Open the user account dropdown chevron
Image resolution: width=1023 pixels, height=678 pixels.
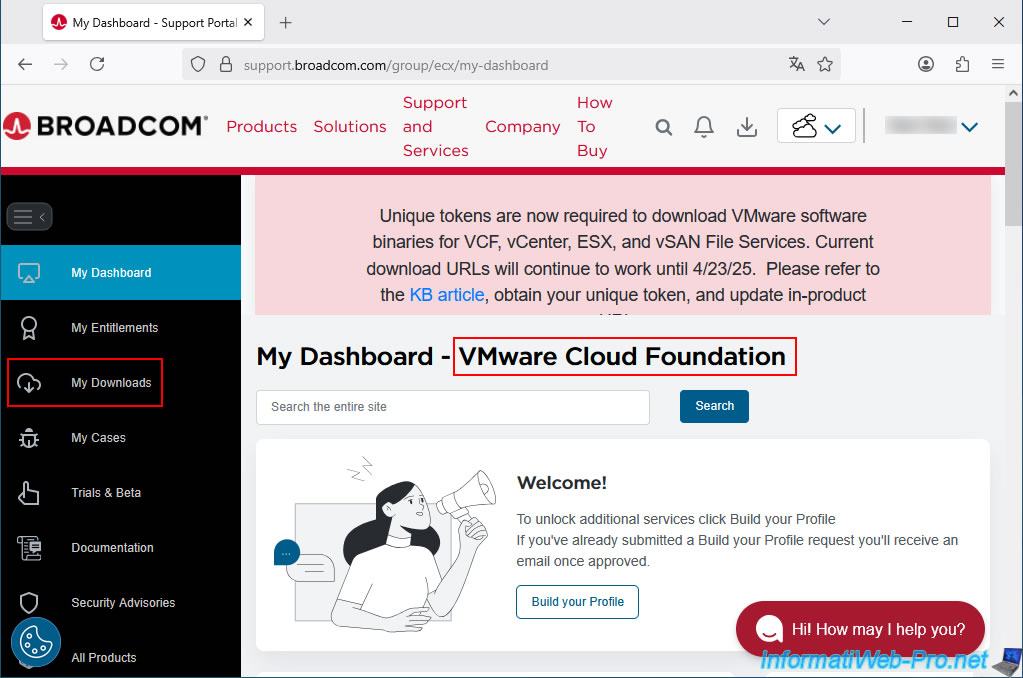[x=969, y=127]
